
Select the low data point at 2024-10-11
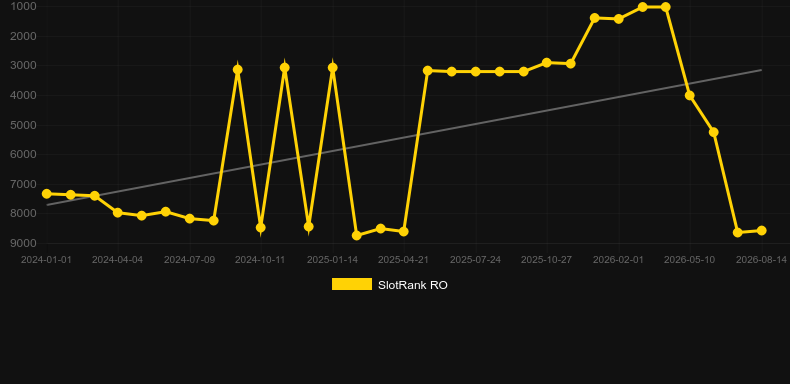click(x=260, y=228)
